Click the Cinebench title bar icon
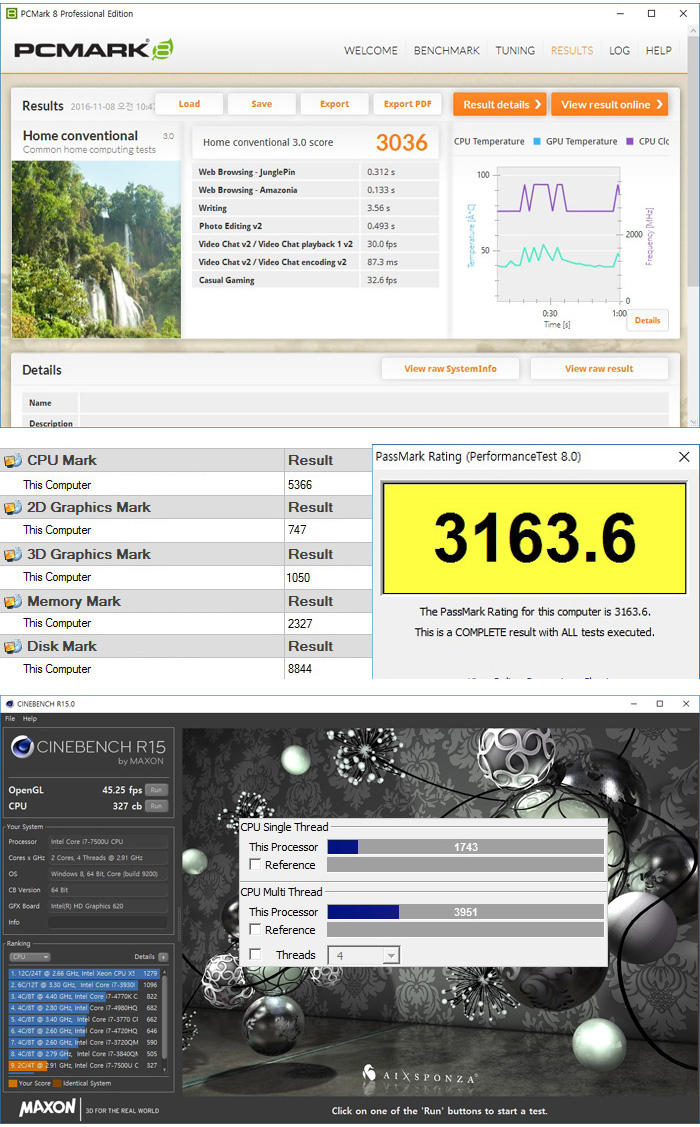The width and height of the screenshot is (700, 1127). (10, 704)
